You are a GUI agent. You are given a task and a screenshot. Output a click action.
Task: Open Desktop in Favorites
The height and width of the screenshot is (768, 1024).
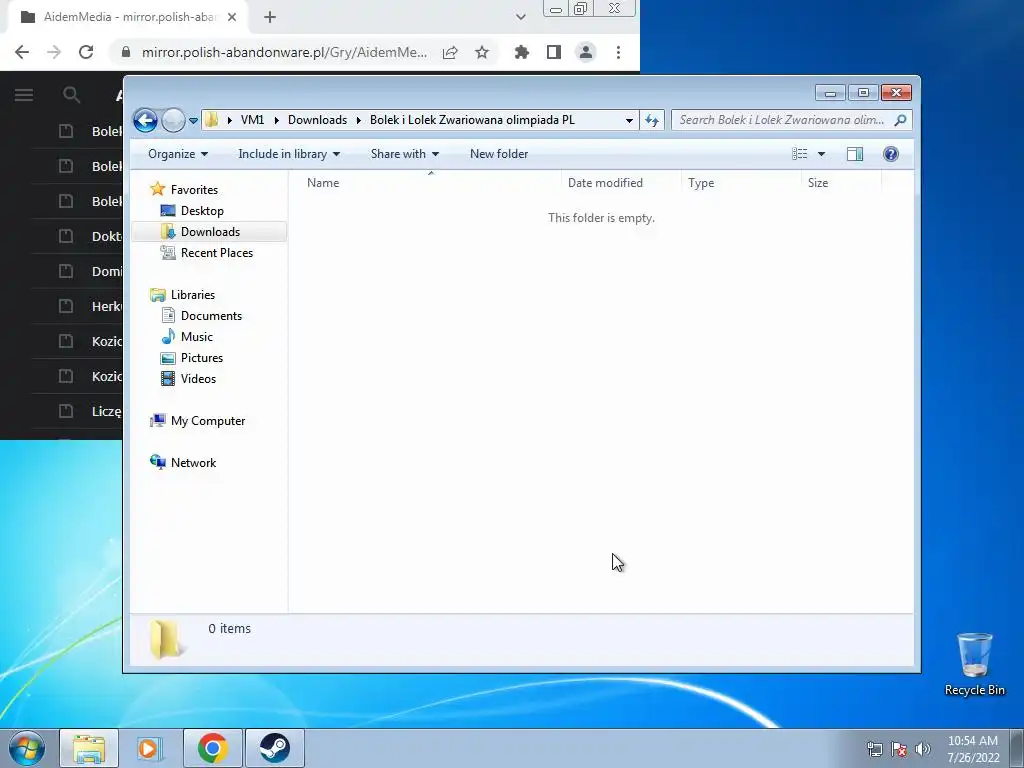[202, 211]
